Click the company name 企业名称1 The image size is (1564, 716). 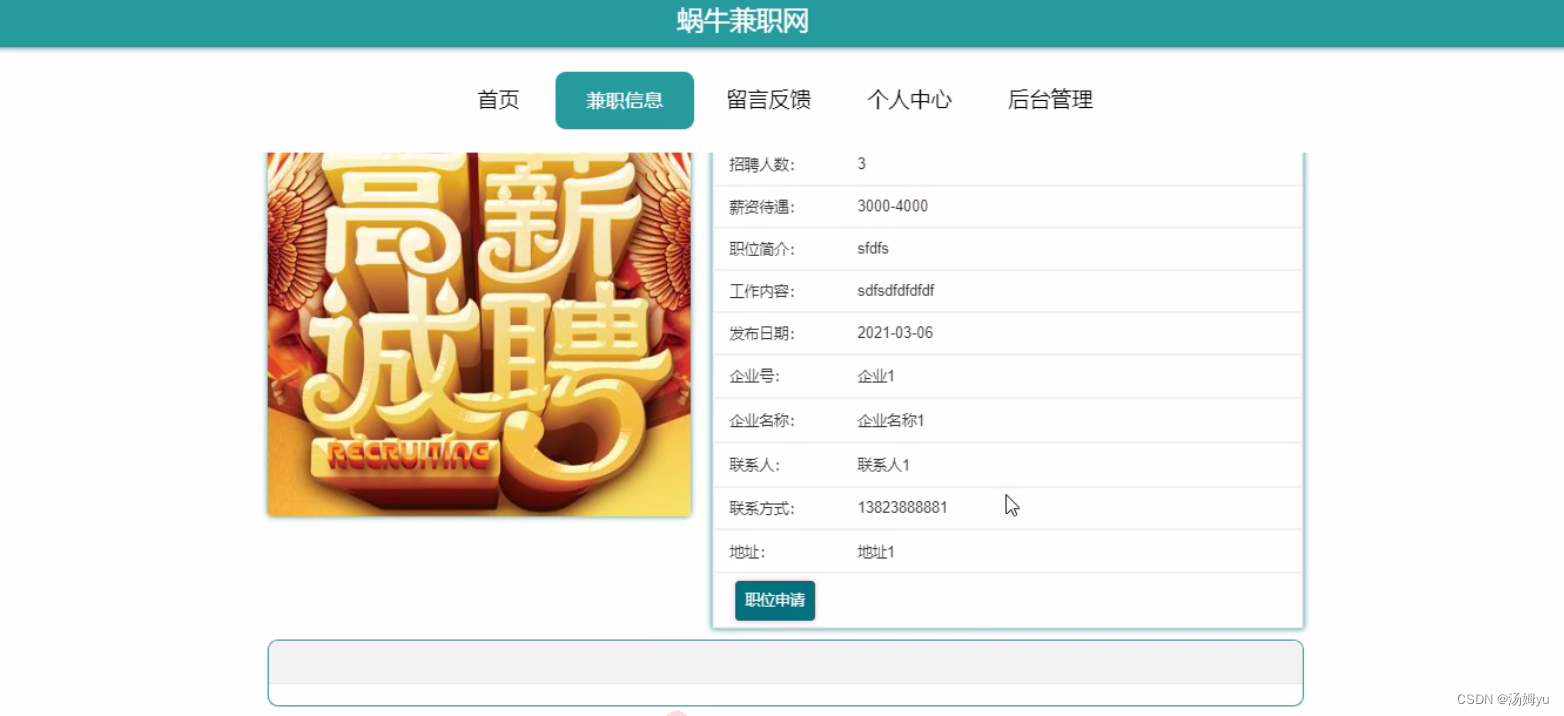click(x=889, y=420)
